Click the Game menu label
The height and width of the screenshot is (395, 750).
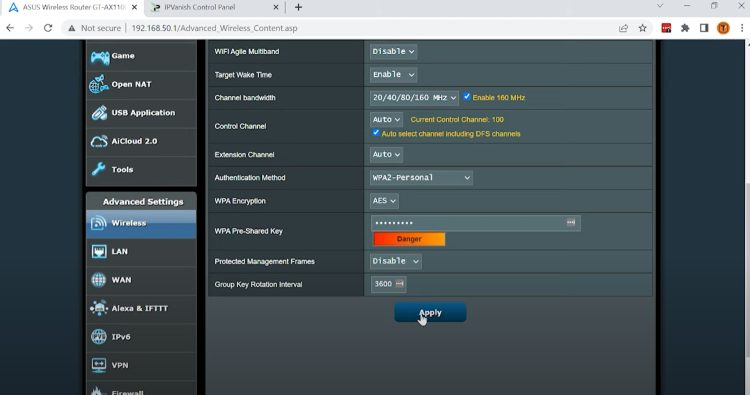(123, 56)
